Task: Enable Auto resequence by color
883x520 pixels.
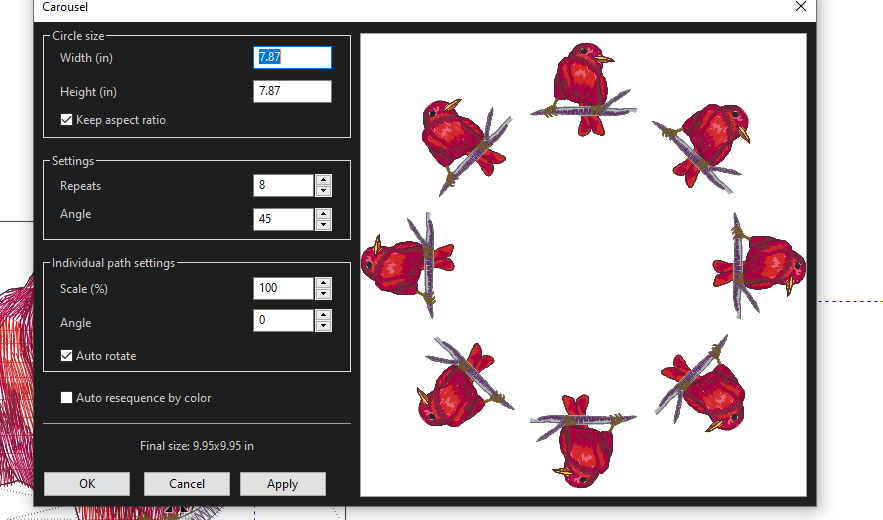Action: pos(66,398)
